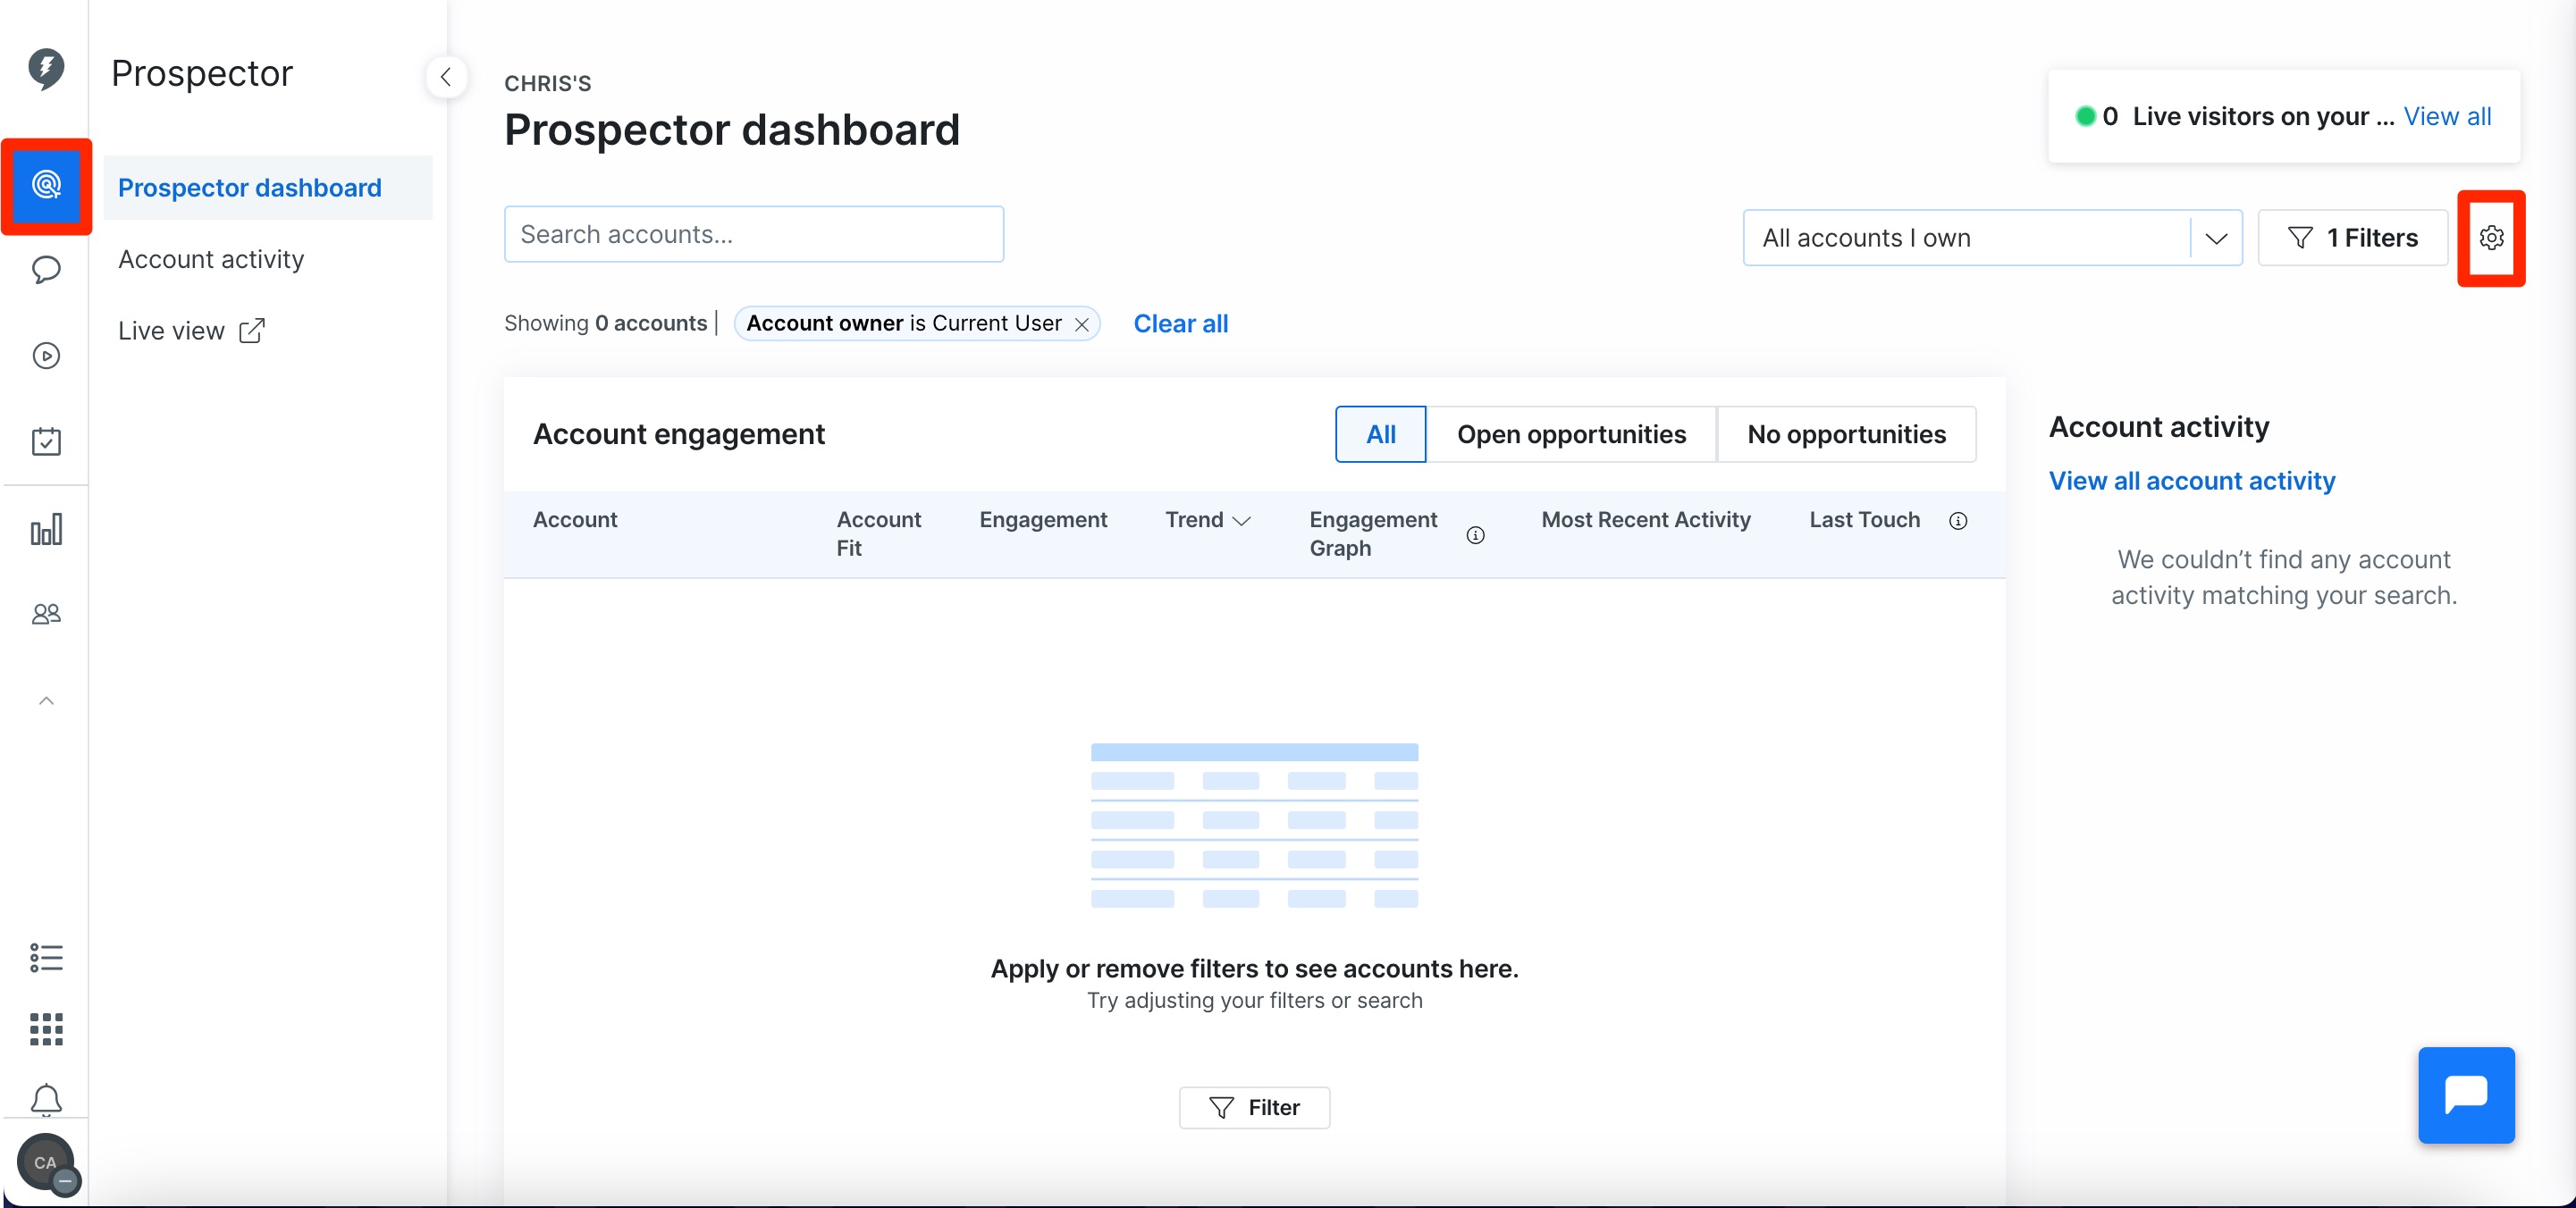Click the Account column header

[575, 520]
